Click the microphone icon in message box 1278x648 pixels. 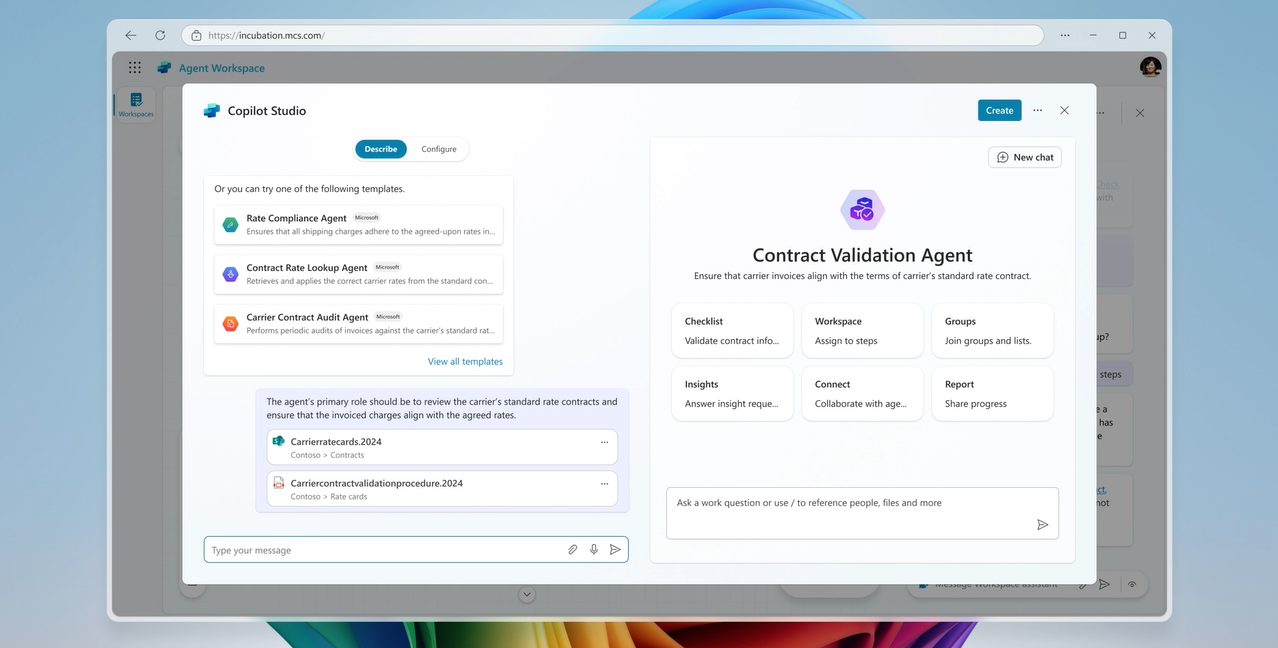[x=594, y=549]
